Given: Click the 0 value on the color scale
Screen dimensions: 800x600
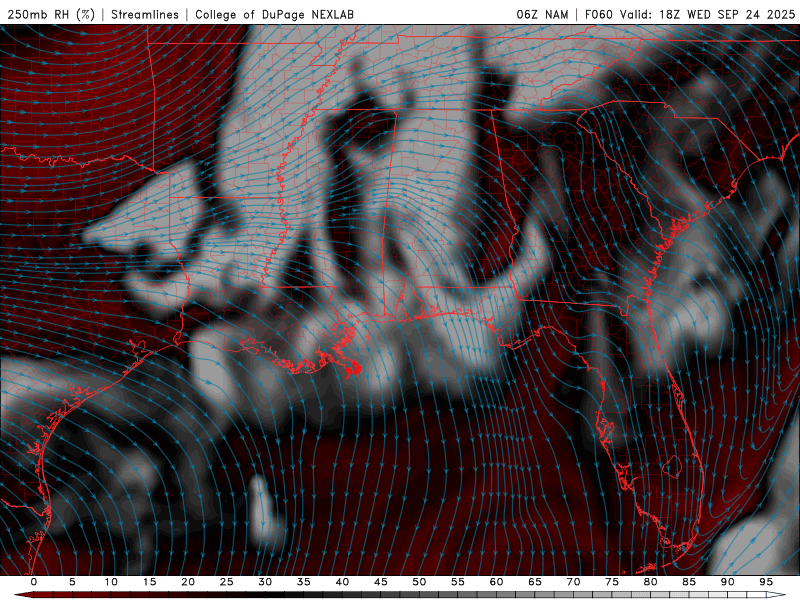Looking at the screenshot, I should point(34,582).
